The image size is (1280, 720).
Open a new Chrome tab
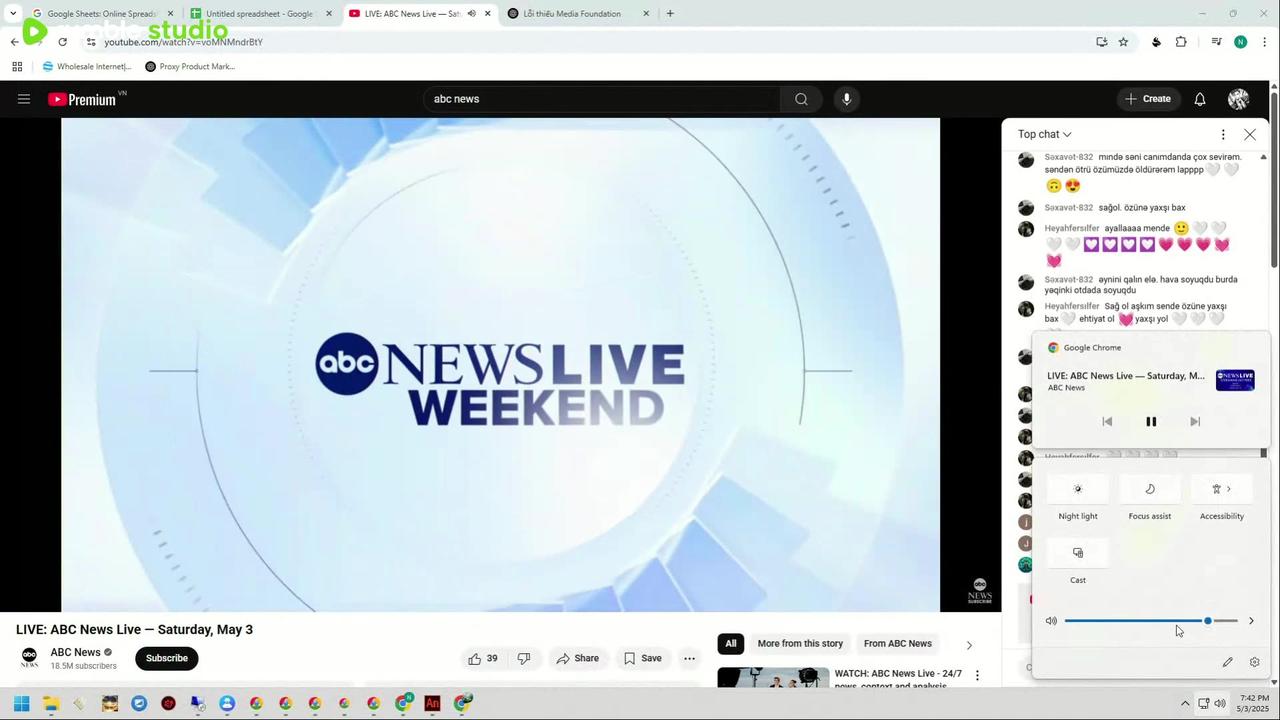click(670, 14)
